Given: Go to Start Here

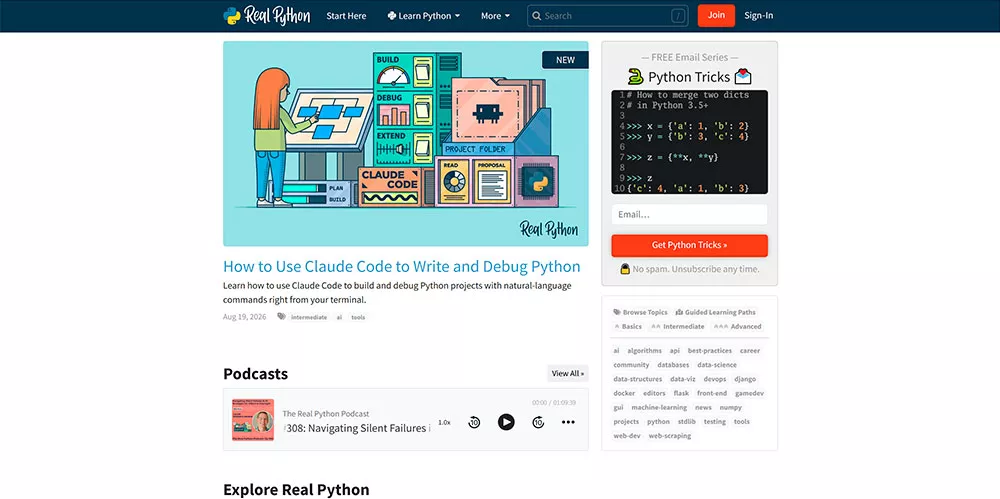Looking at the screenshot, I should 346,16.
